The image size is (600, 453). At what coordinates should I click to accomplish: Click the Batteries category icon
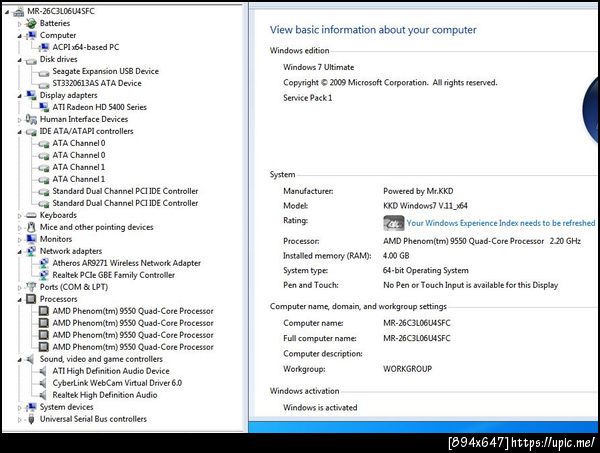(31, 23)
